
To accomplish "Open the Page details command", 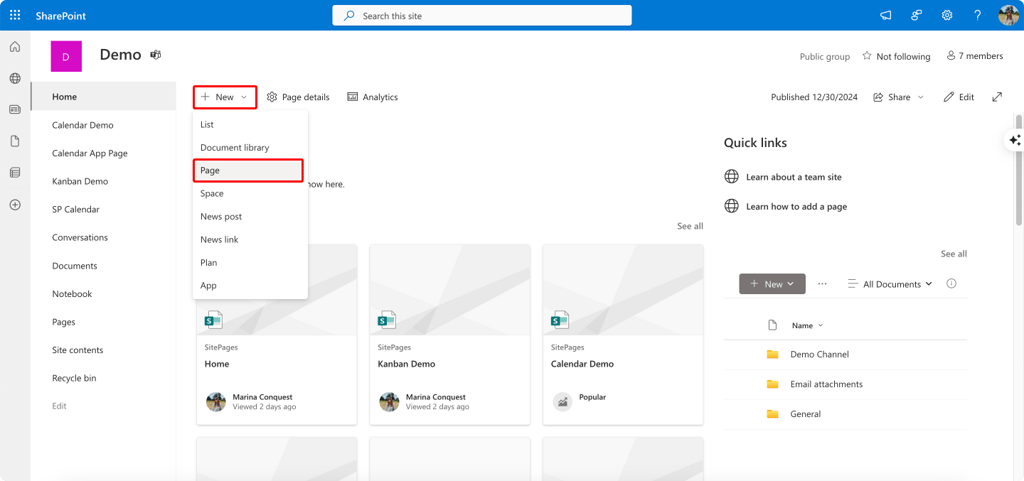I will pyautogui.click(x=298, y=97).
